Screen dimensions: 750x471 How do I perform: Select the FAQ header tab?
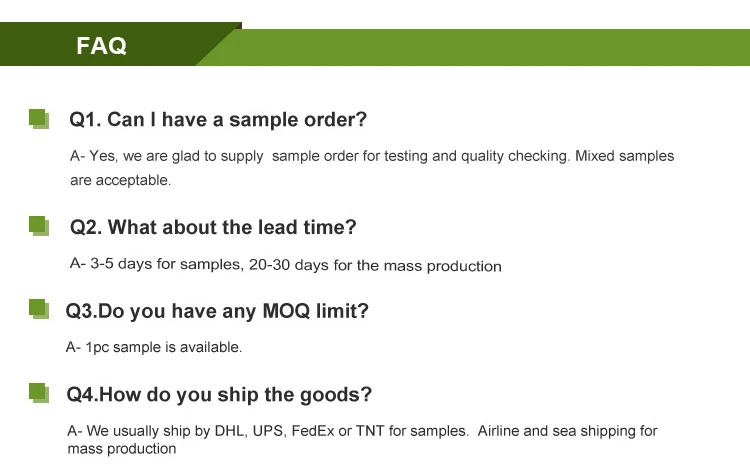[102, 46]
